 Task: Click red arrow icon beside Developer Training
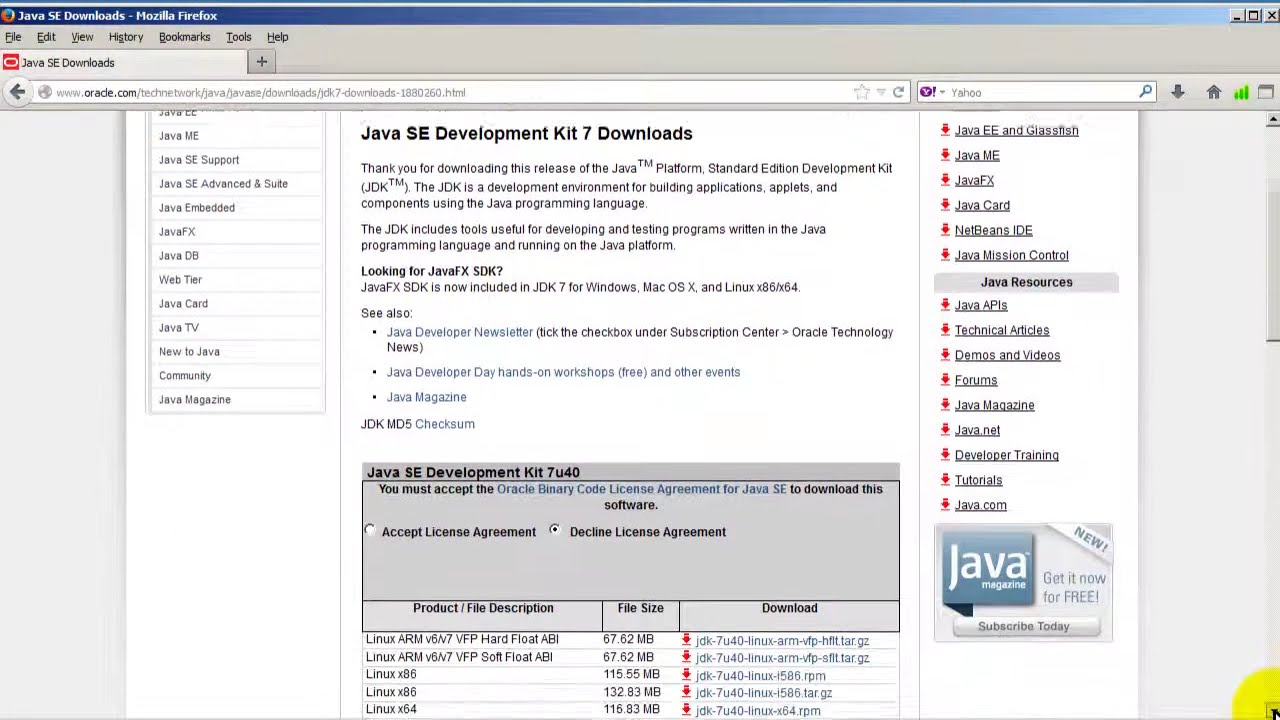pyautogui.click(x=945, y=455)
